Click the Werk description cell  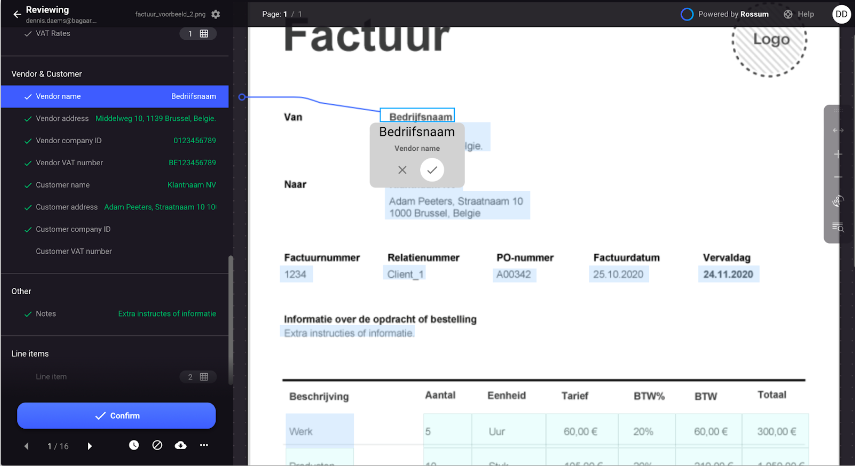click(x=320, y=431)
